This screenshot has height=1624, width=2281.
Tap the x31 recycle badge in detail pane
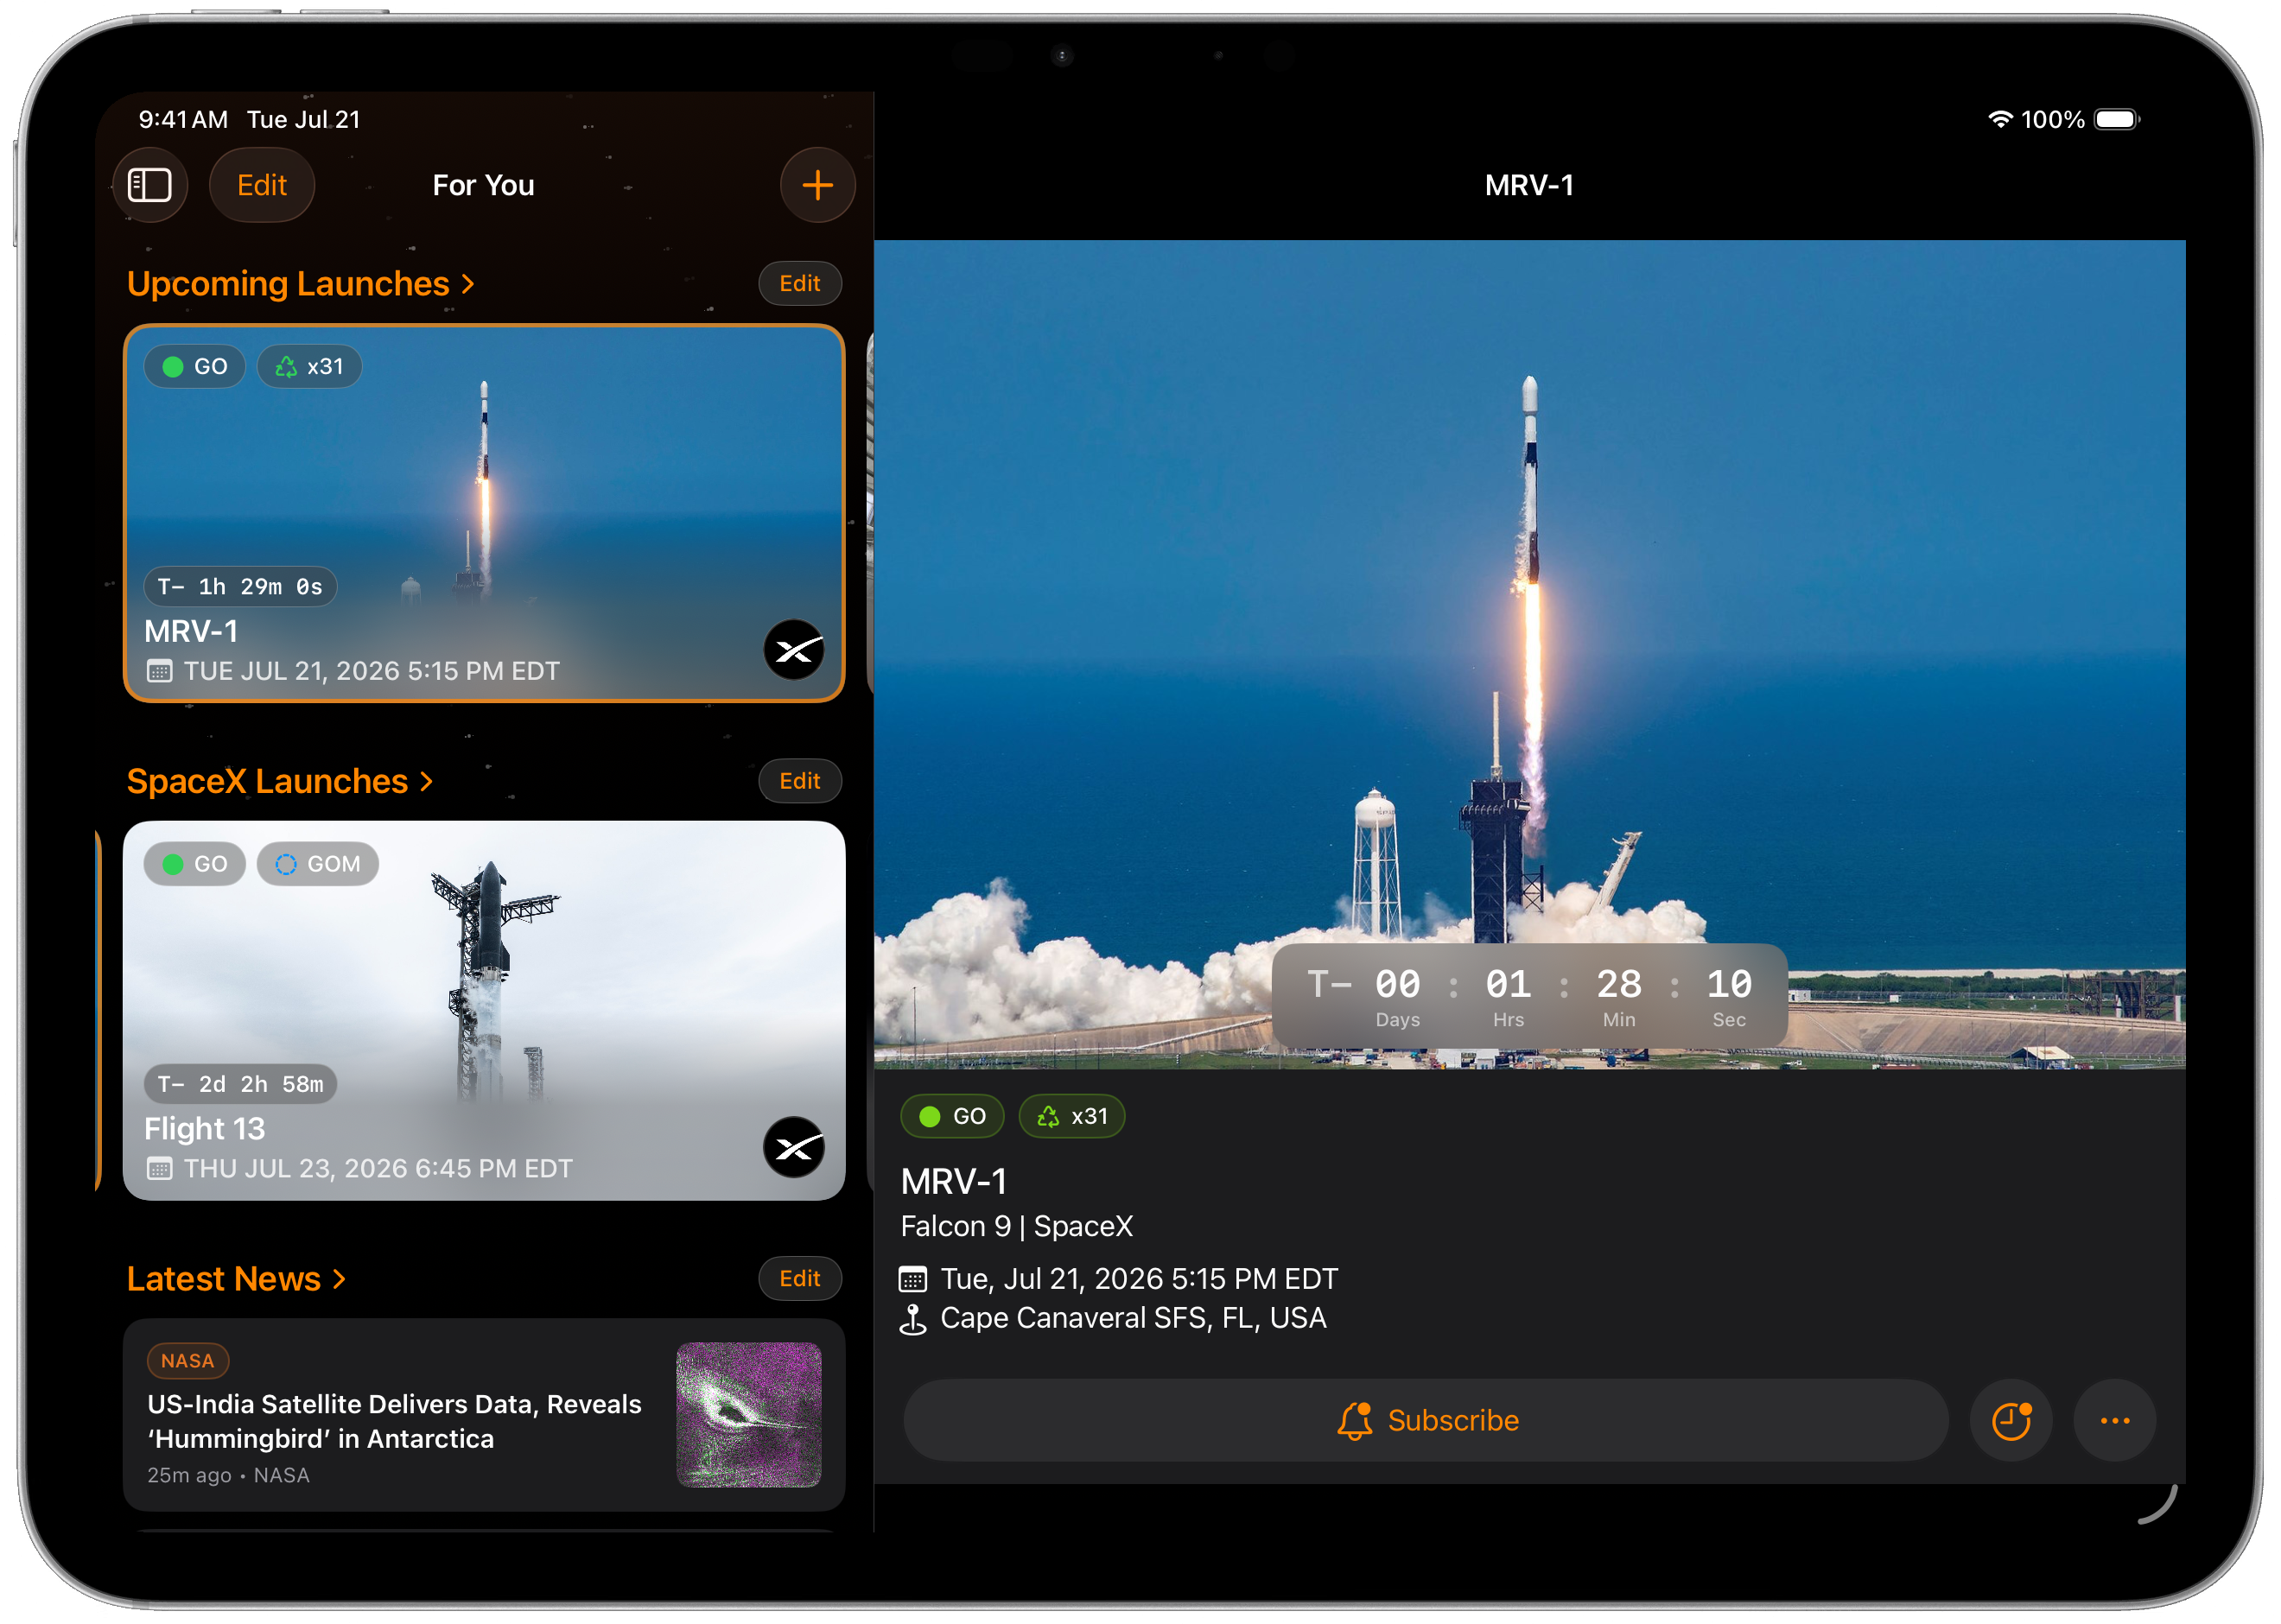tap(1072, 1116)
